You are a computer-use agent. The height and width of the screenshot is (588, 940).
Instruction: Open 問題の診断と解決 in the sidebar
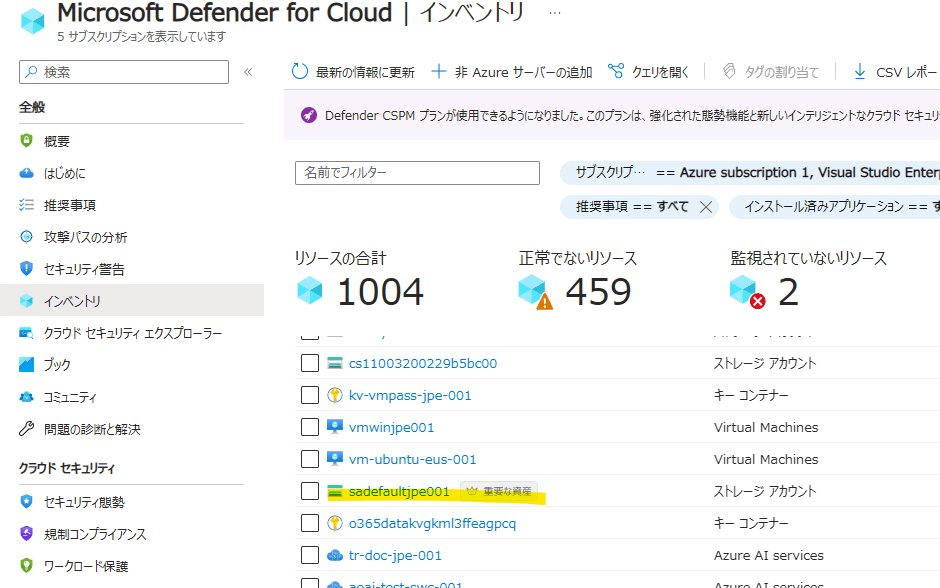(x=92, y=429)
